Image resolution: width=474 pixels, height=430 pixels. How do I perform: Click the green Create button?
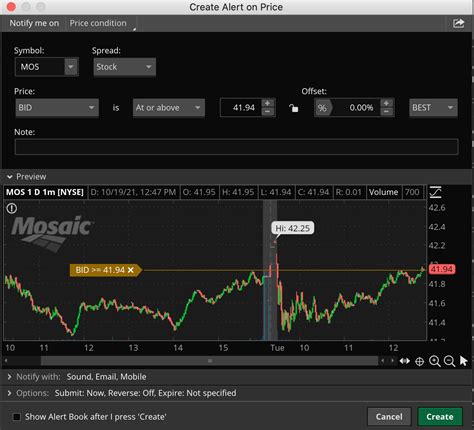440,417
